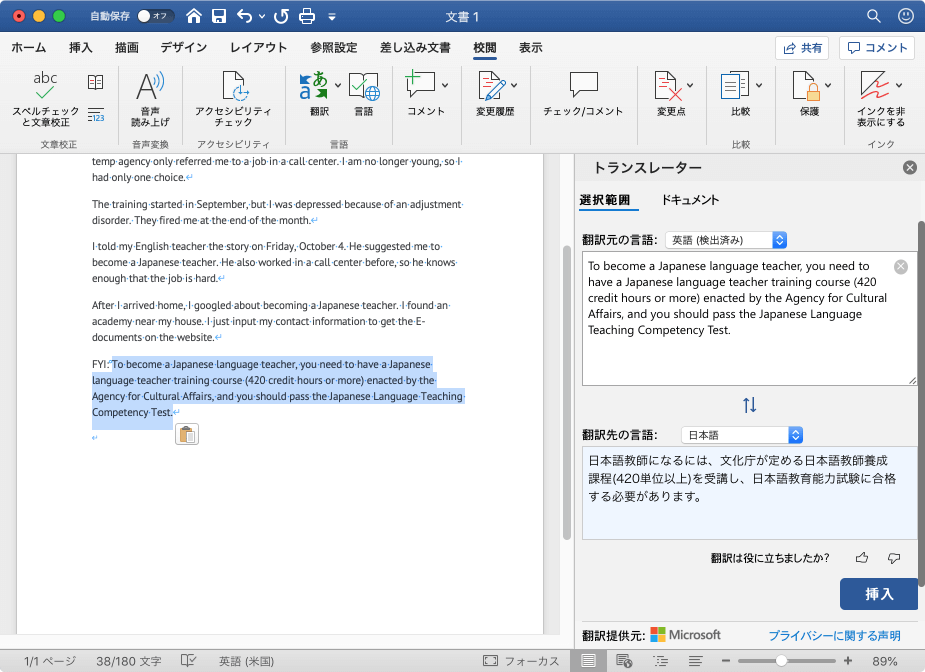Screen dimensions: 925x672
Task: Close the Translator (トランスレーター) pane
Action: click(910, 168)
